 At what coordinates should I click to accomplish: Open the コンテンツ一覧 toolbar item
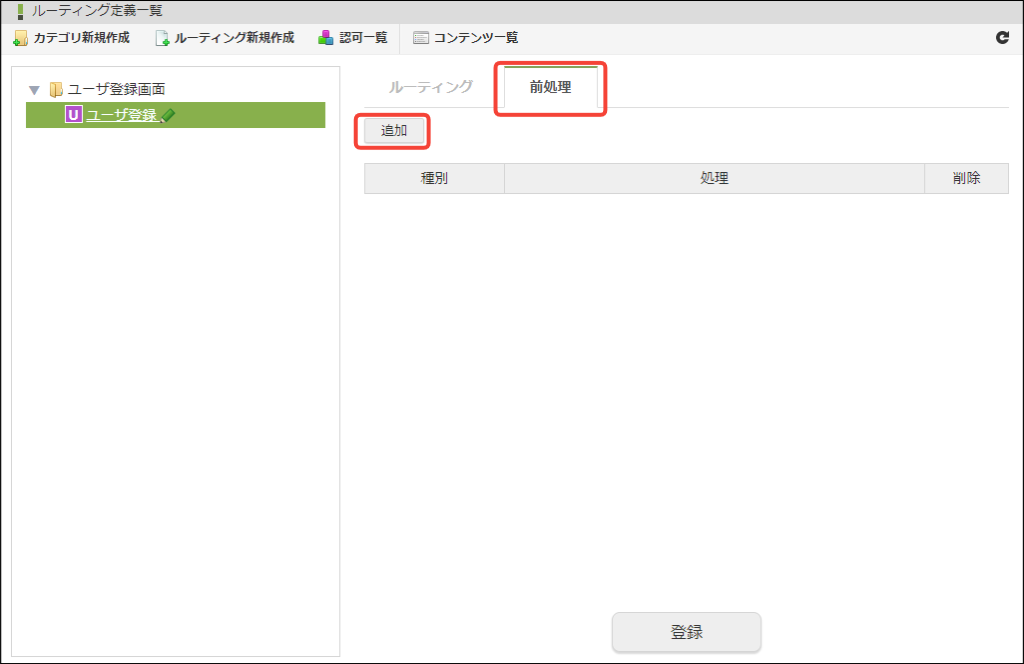tap(466, 38)
